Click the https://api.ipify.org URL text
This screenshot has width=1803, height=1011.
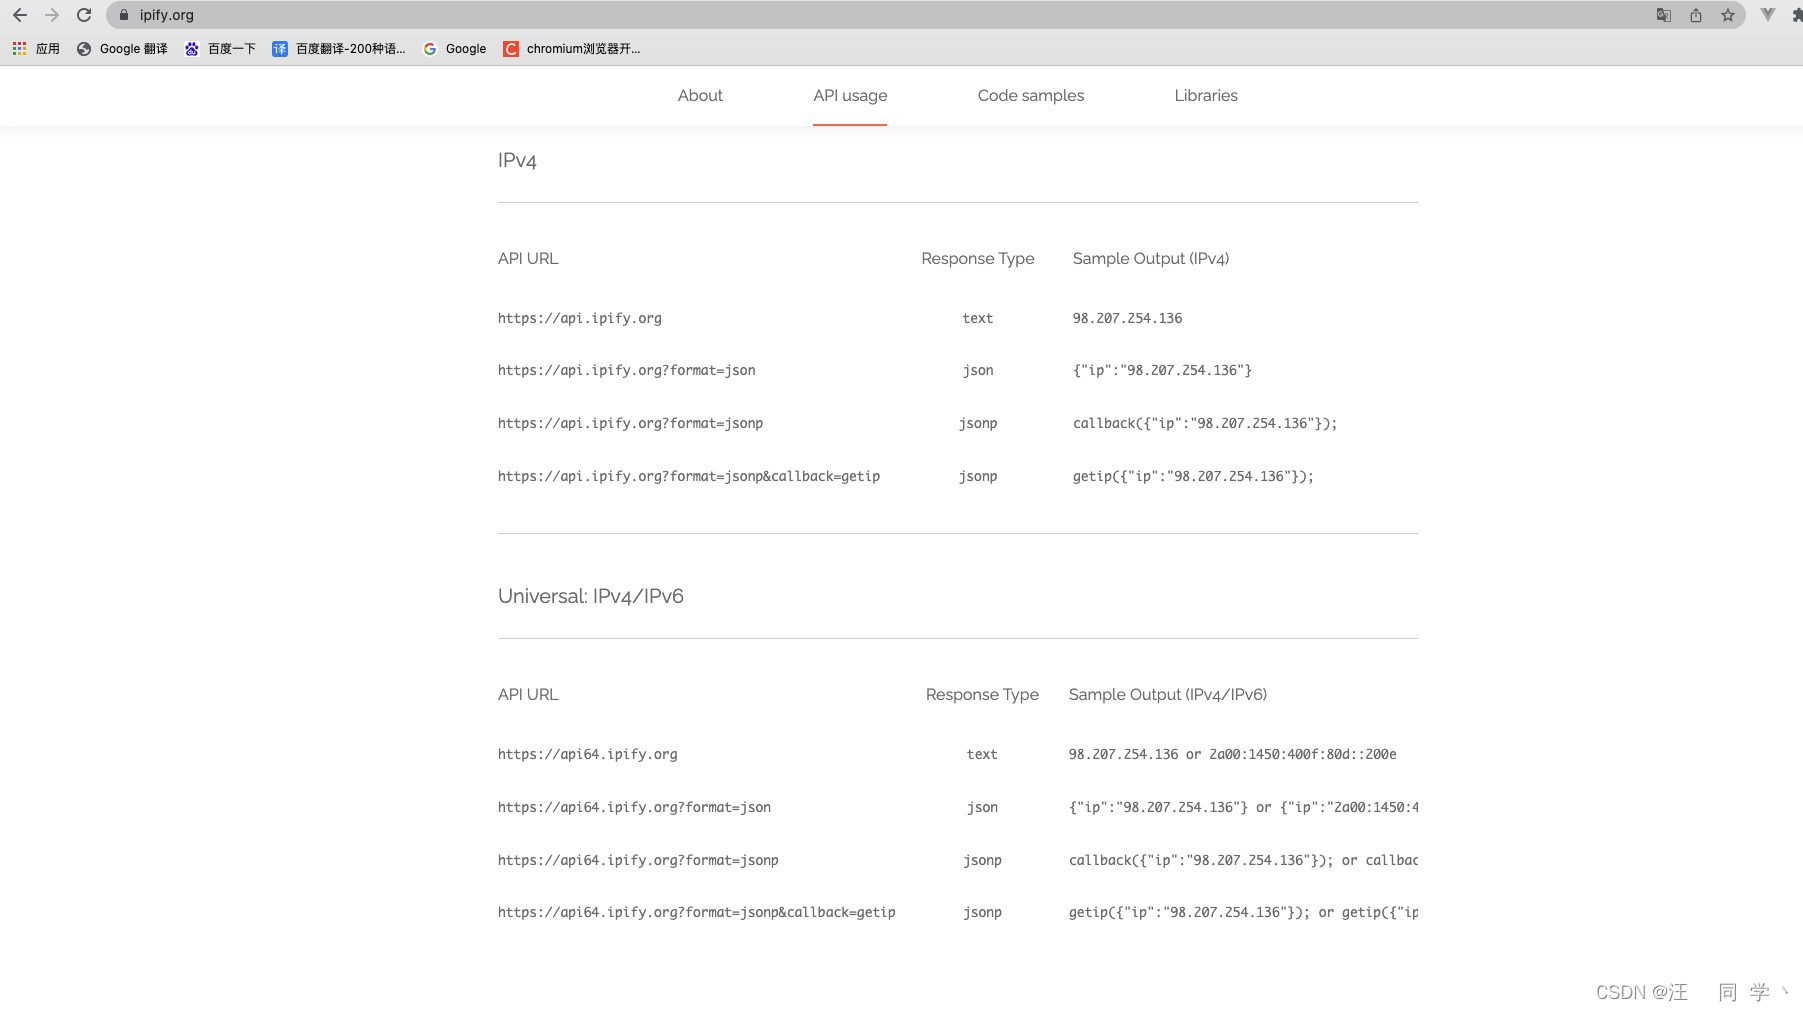tap(580, 318)
